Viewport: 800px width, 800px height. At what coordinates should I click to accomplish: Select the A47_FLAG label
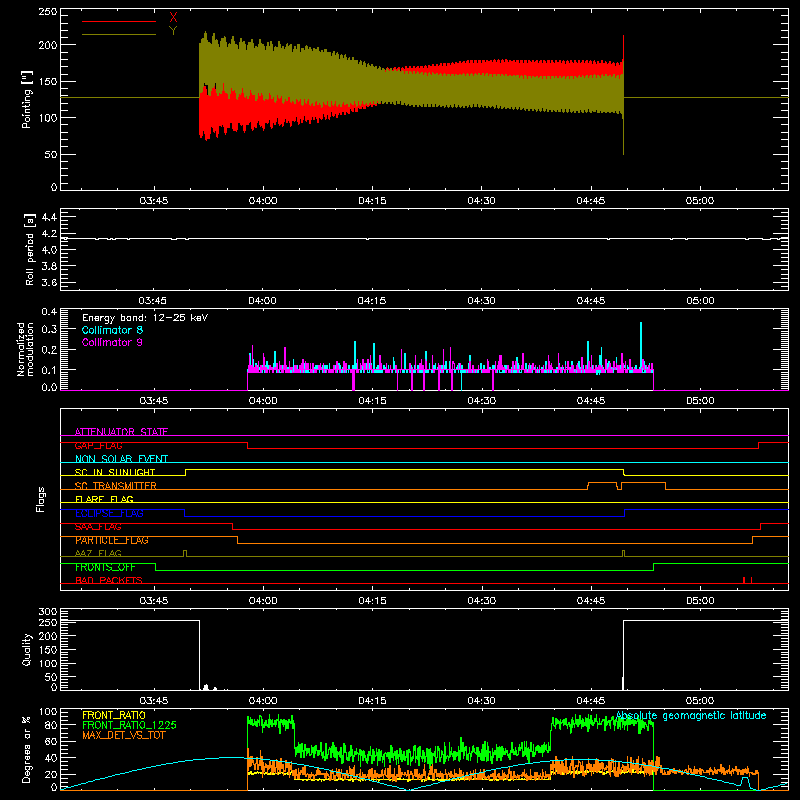[98, 553]
